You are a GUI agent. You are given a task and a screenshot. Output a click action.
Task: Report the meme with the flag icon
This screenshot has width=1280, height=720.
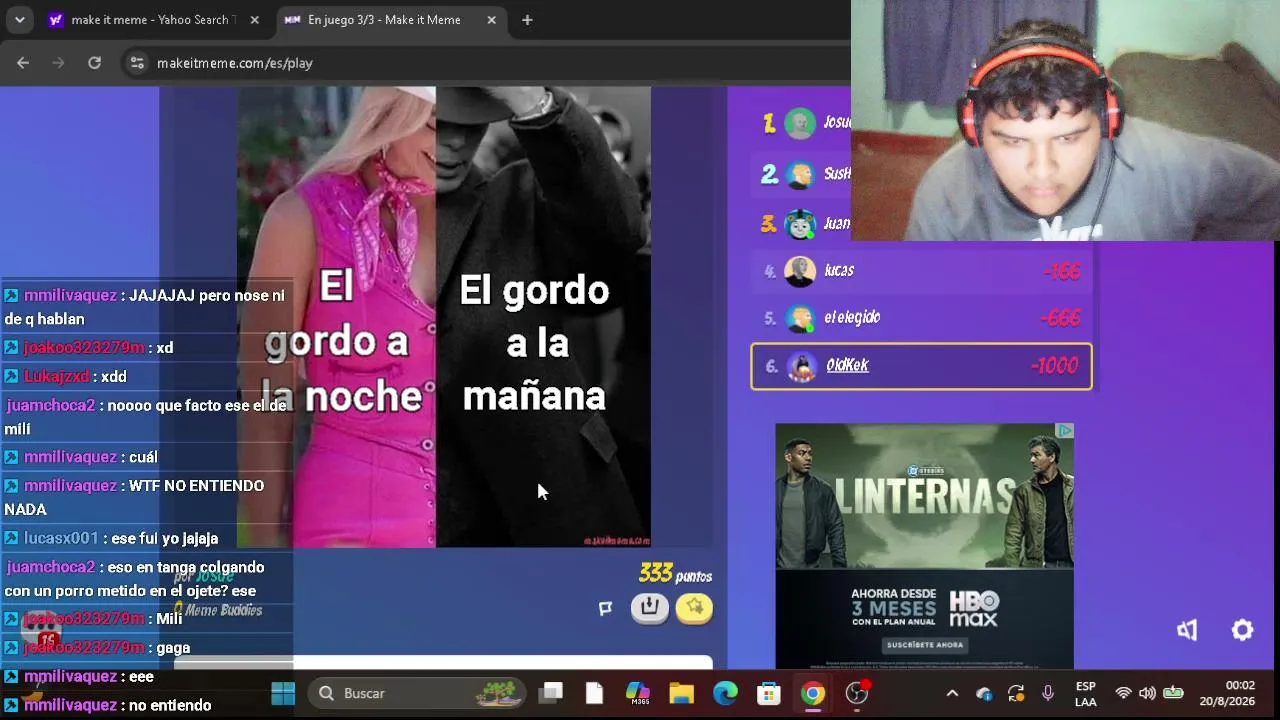point(605,608)
